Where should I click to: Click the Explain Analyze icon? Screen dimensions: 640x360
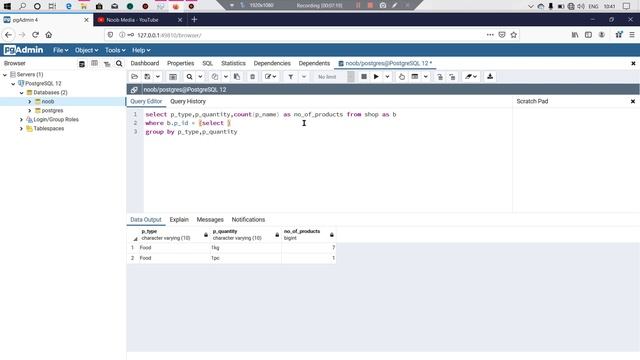pyautogui.click(x=415, y=77)
